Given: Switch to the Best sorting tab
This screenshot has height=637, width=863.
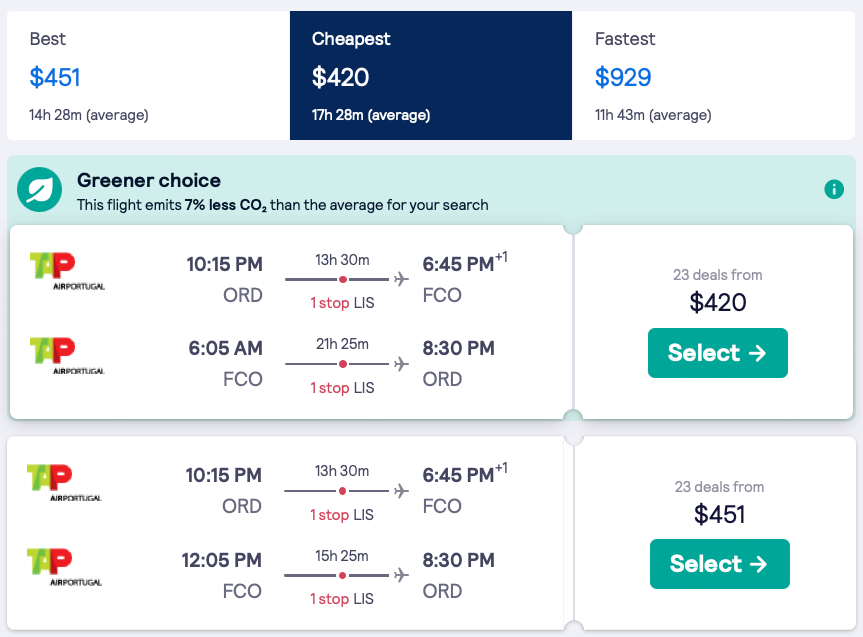Looking at the screenshot, I should coord(148,76).
